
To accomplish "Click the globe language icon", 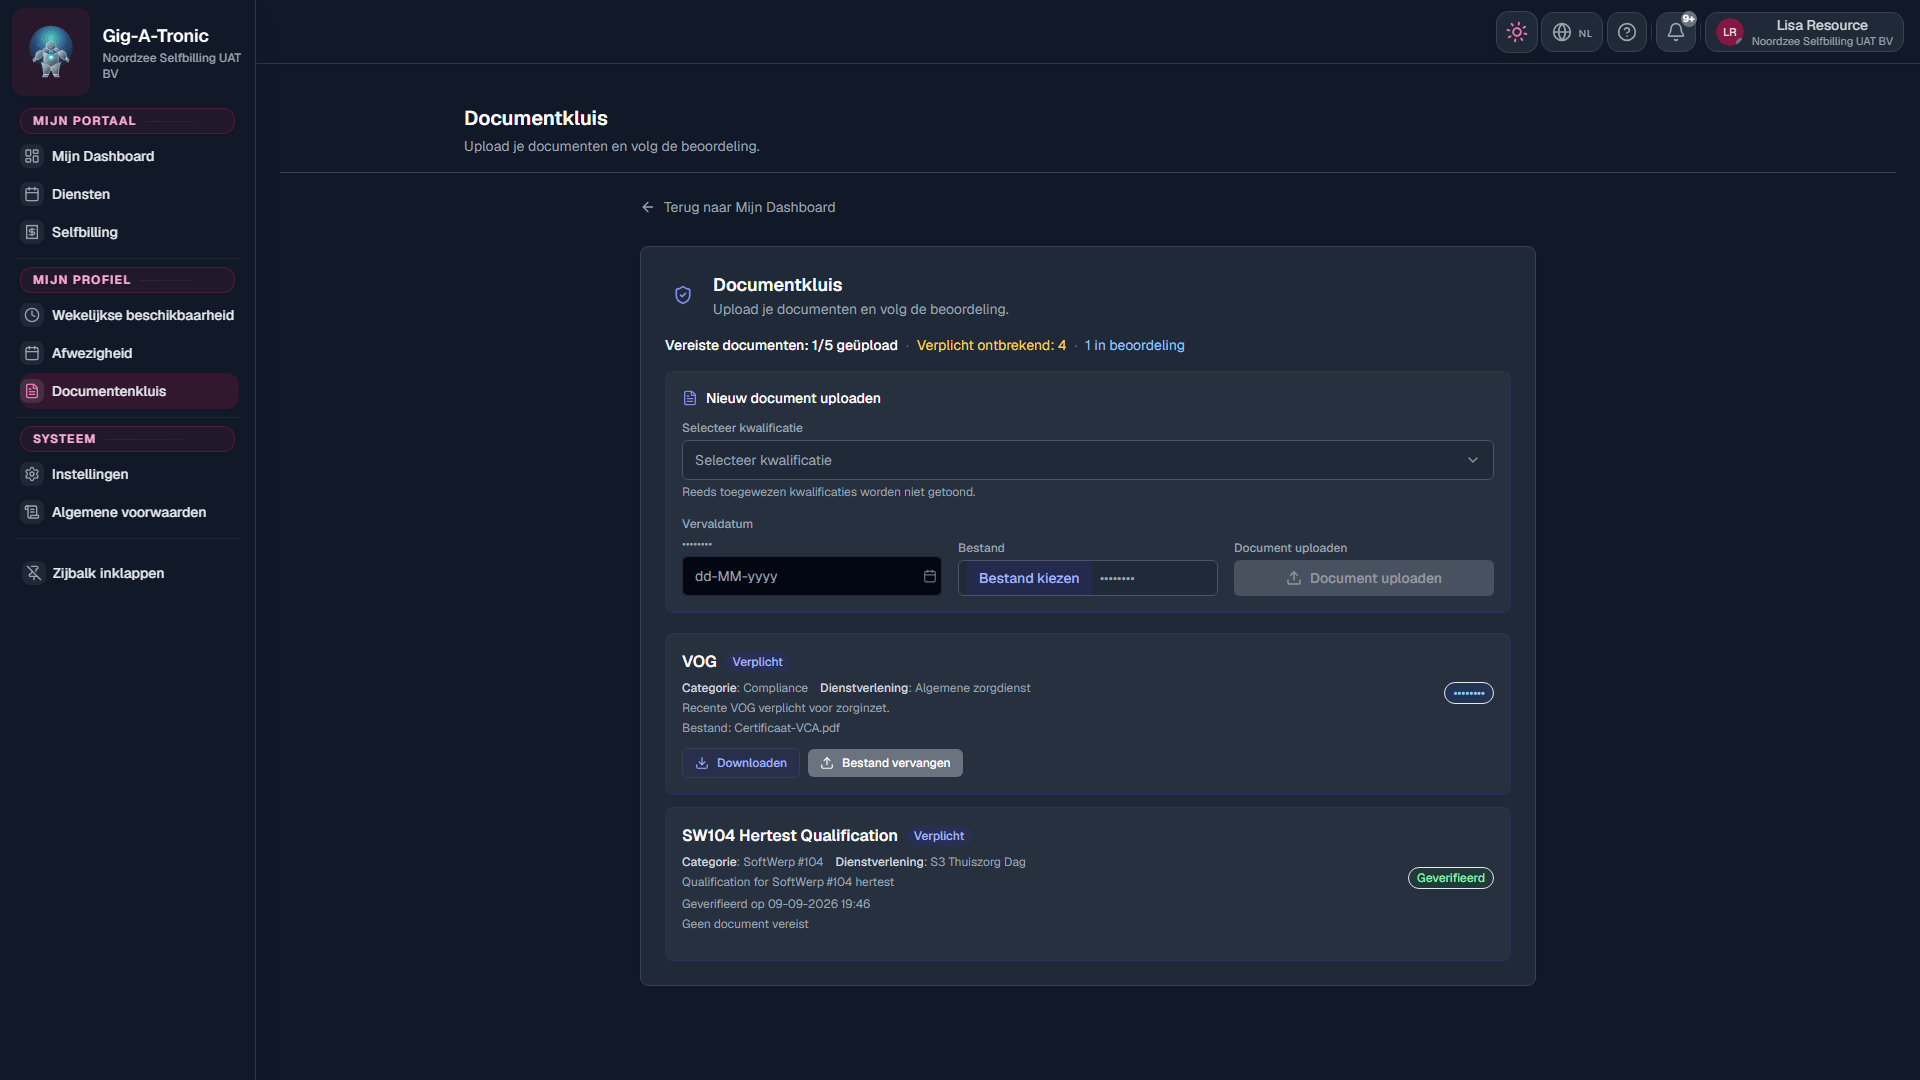I will pyautogui.click(x=1562, y=32).
